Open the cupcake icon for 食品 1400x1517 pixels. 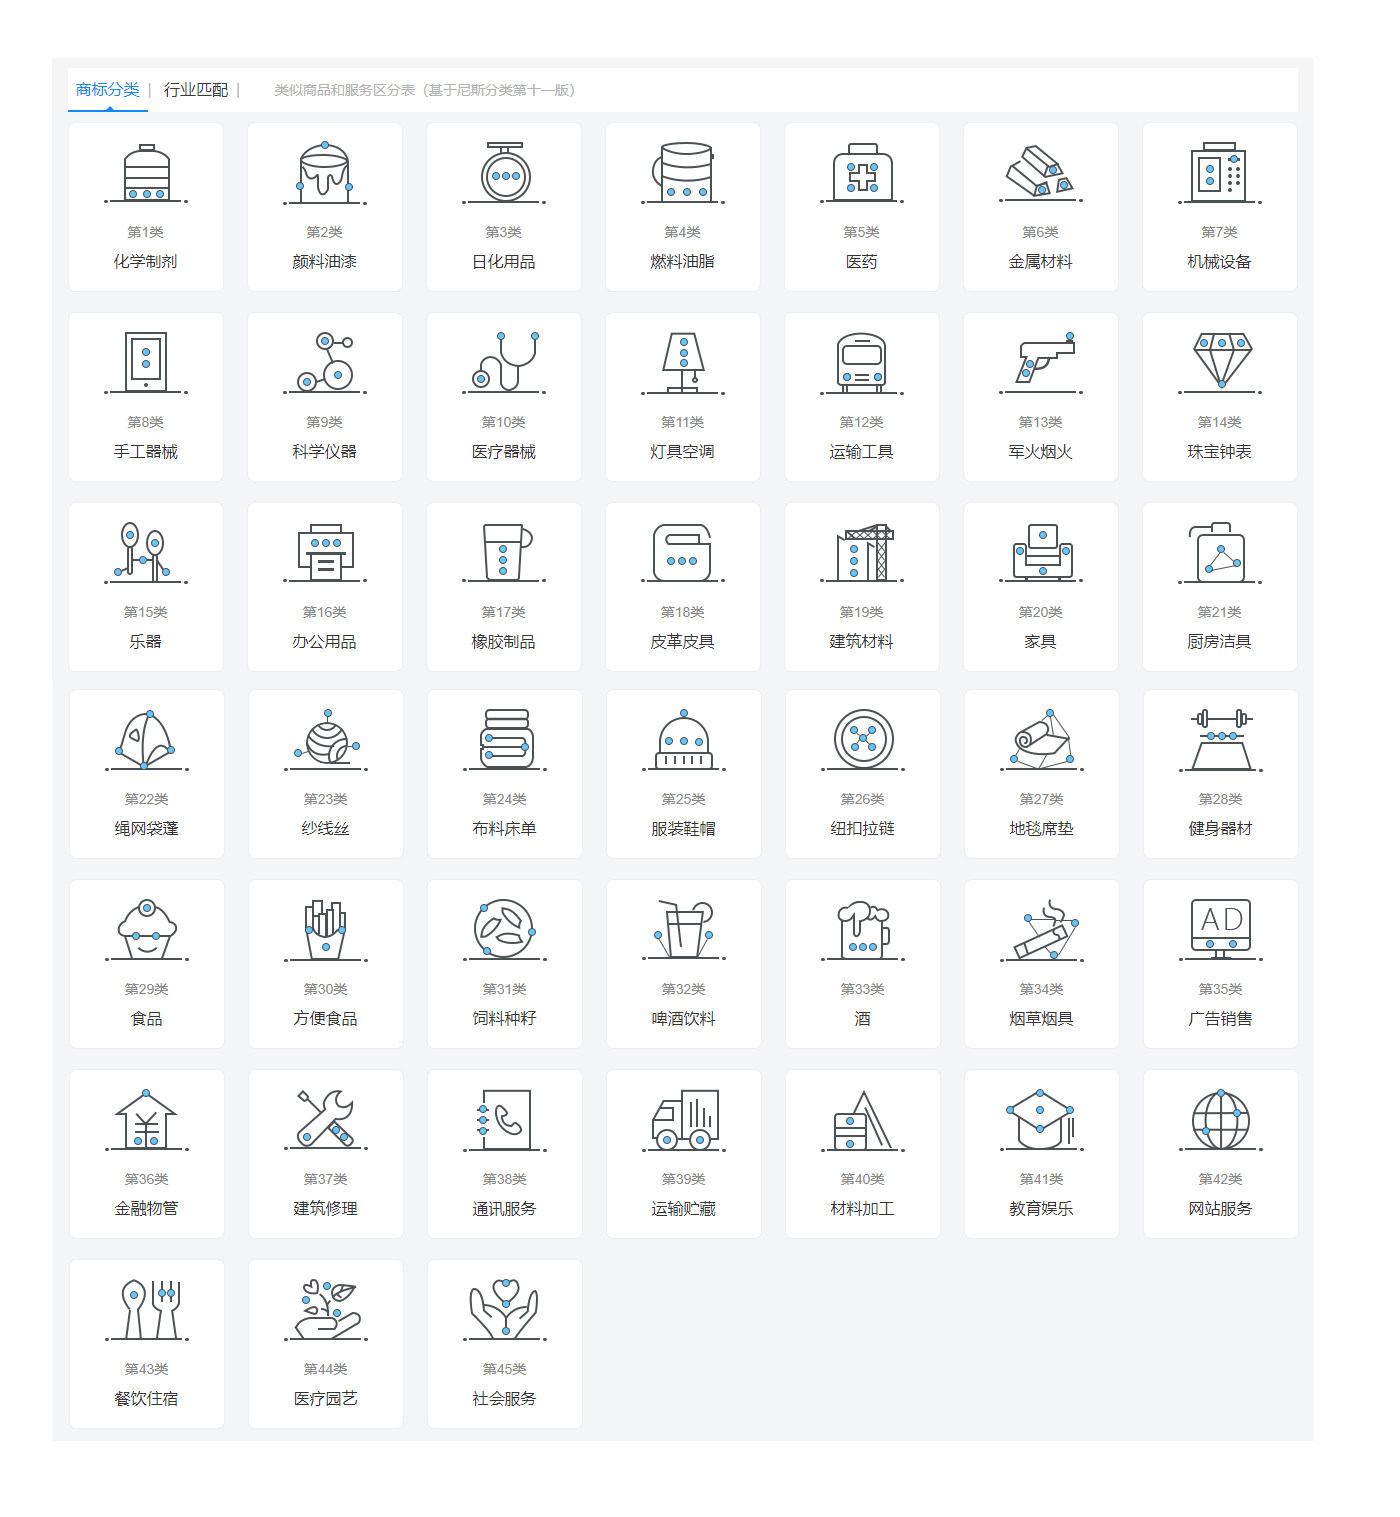click(x=147, y=930)
